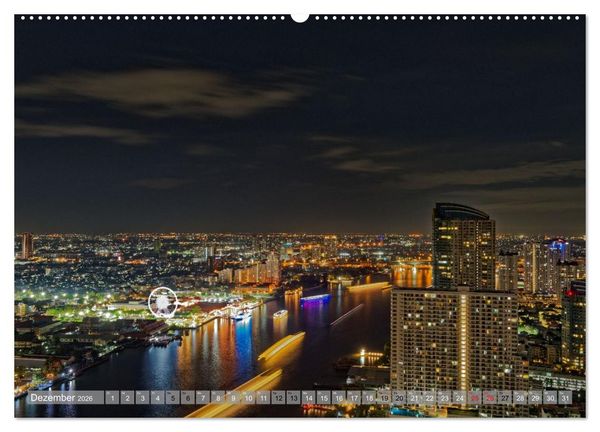Select day 6 in the calendar strip

(188, 398)
